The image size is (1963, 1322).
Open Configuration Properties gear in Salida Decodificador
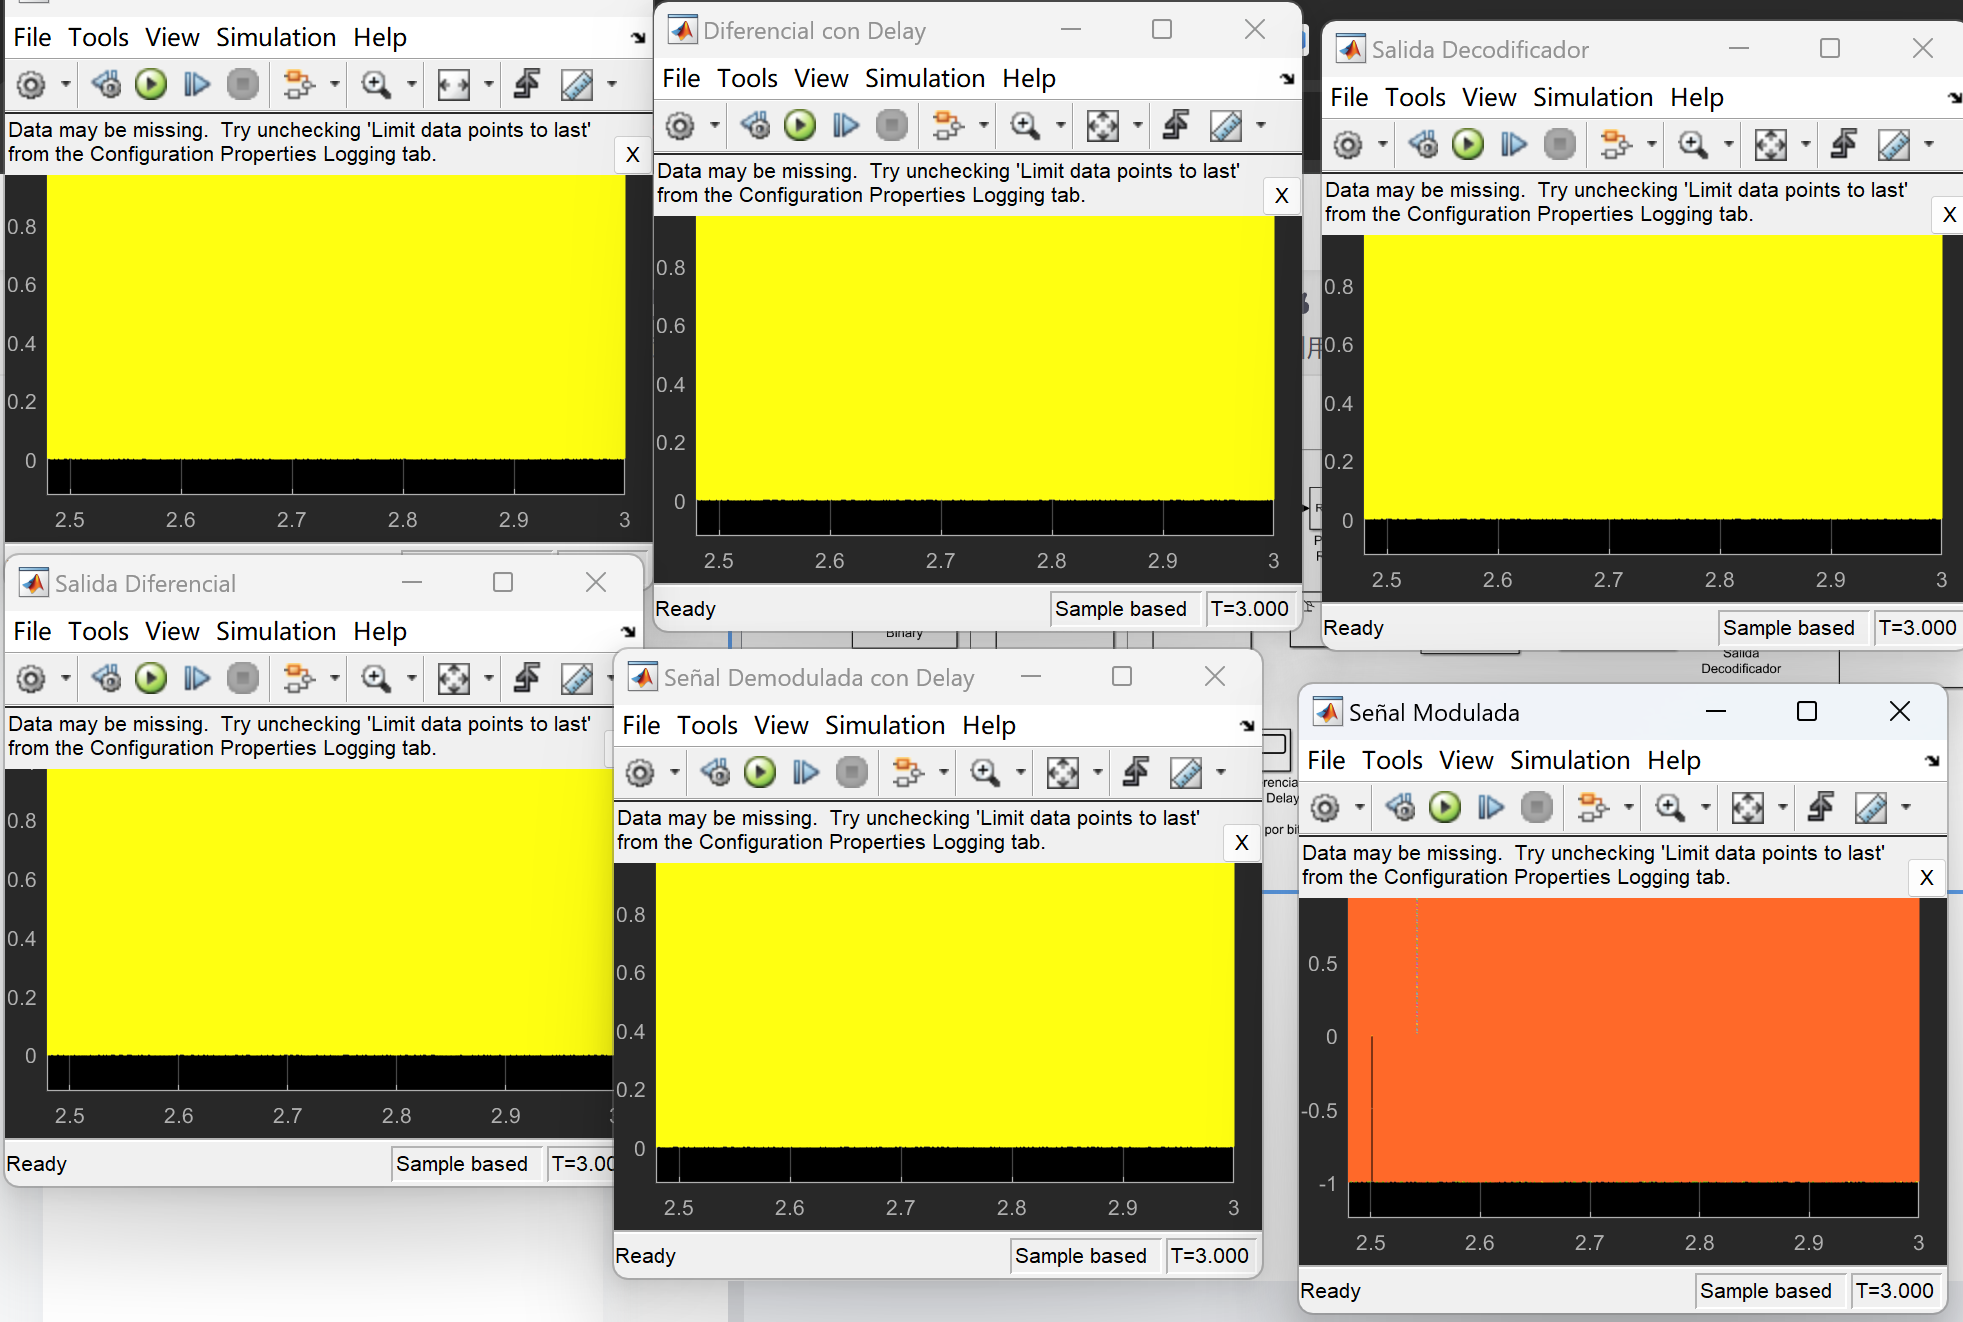point(1348,145)
